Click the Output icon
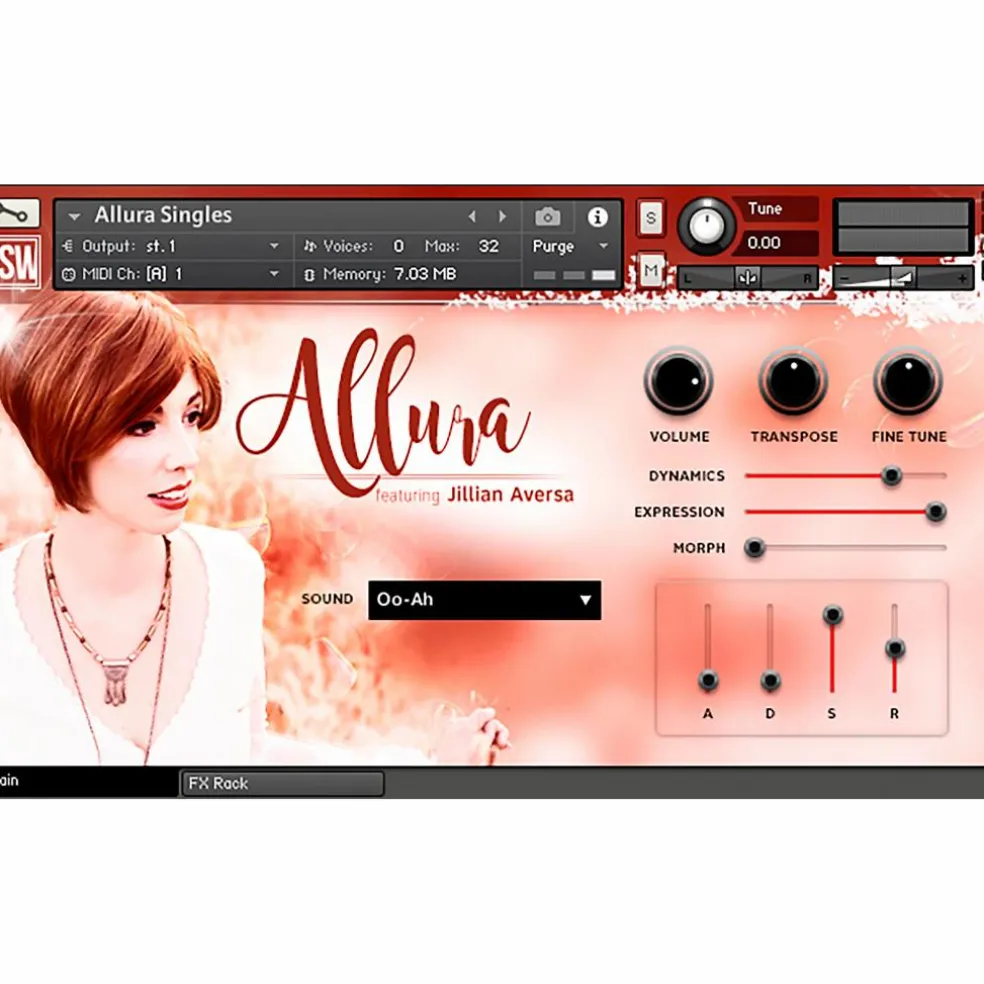 coord(68,246)
